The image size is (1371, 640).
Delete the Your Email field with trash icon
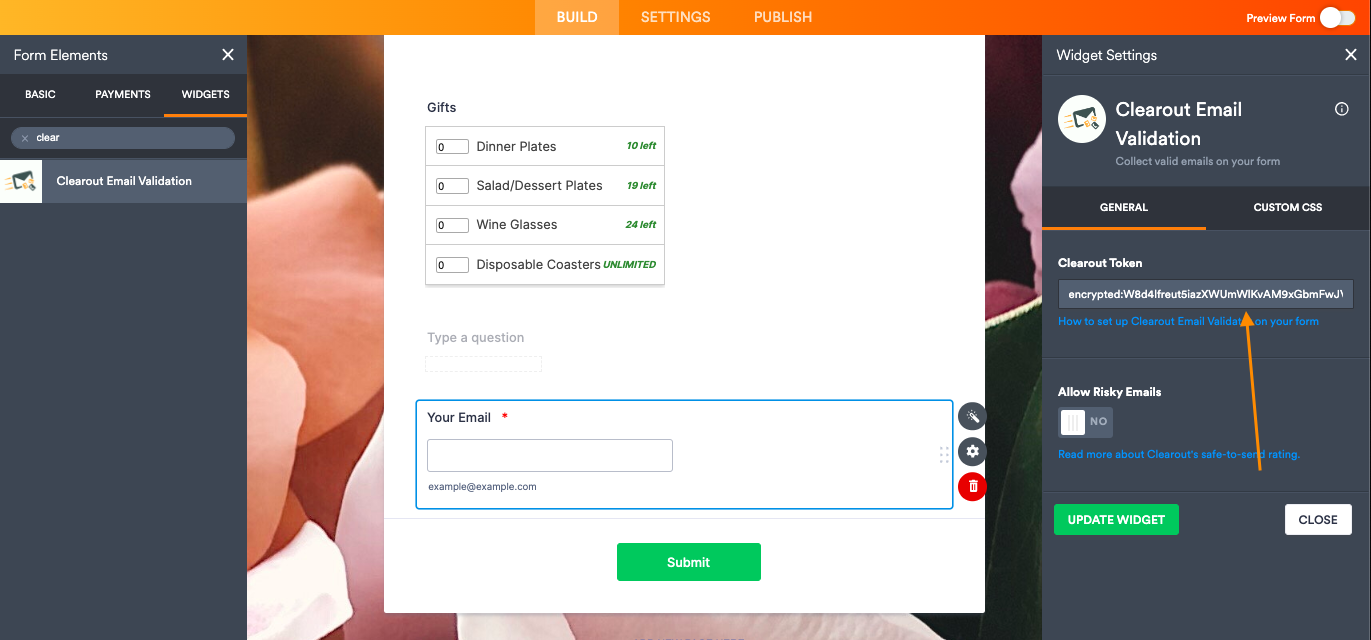coord(972,487)
